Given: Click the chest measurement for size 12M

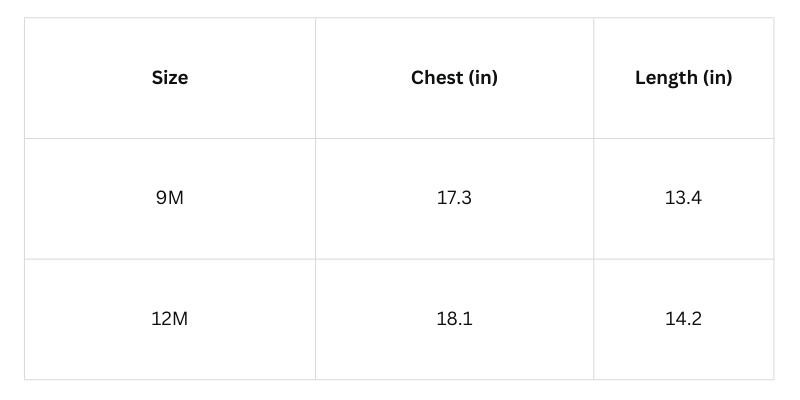Looking at the screenshot, I should 454,319.
